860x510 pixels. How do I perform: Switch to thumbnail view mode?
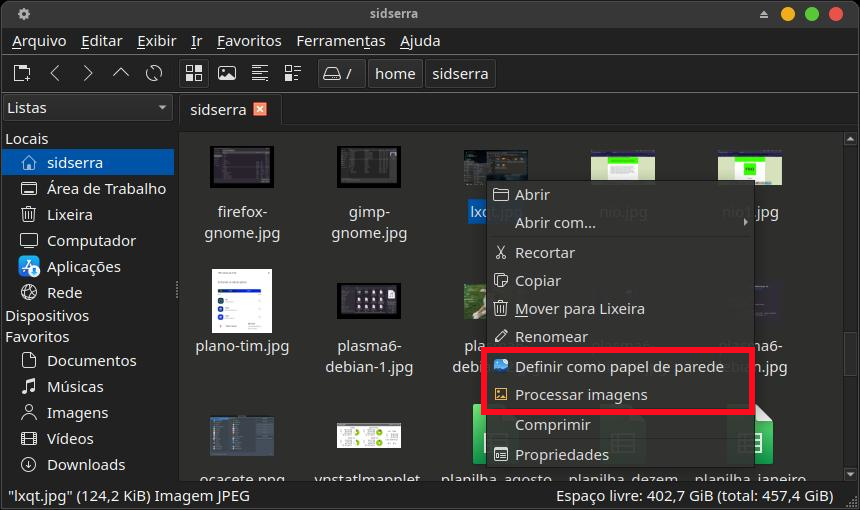(x=227, y=73)
